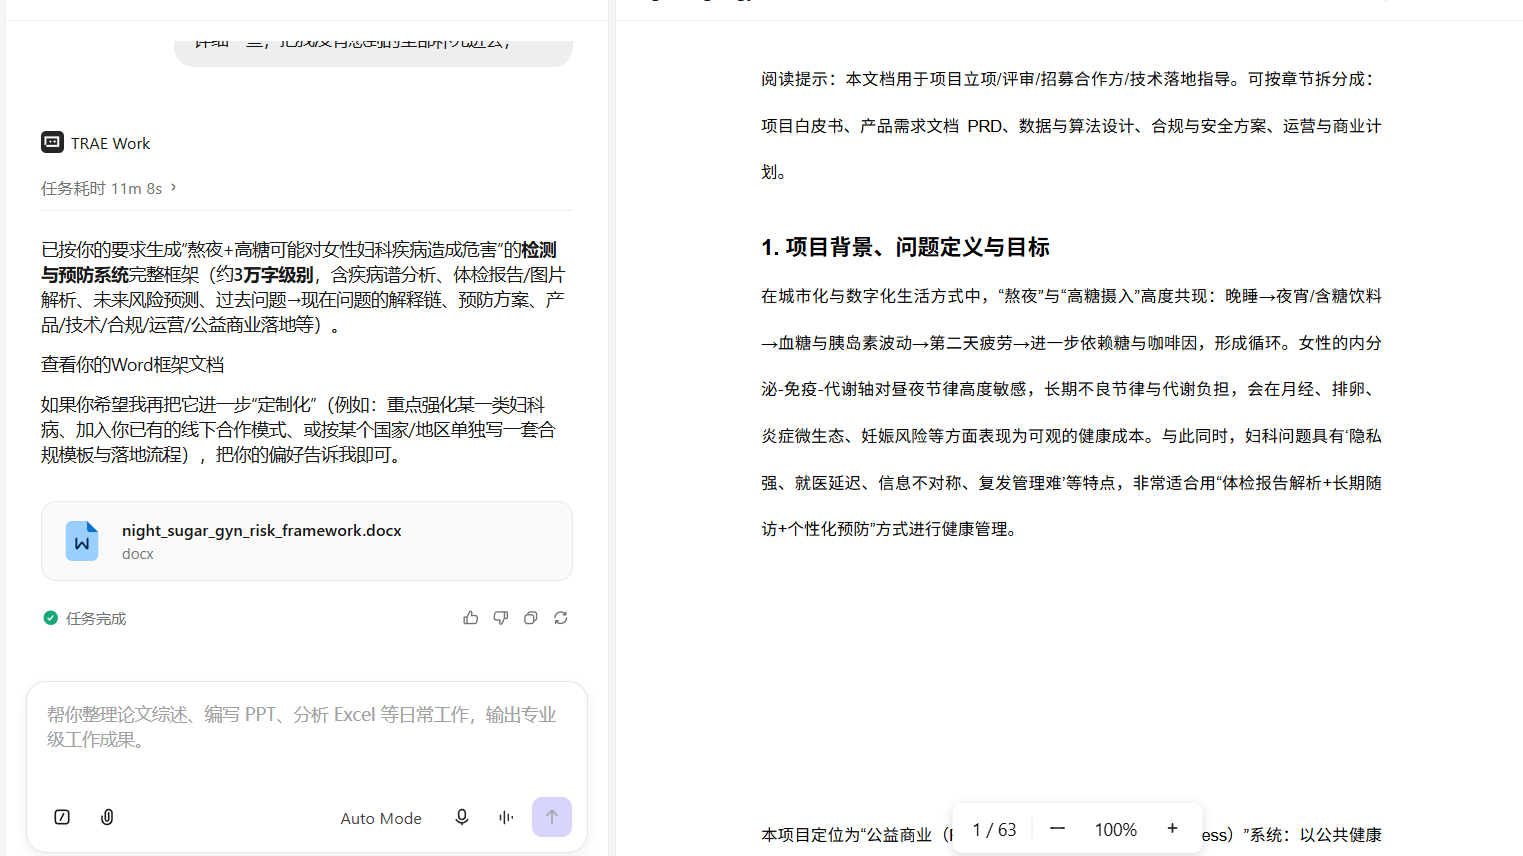Zoom in the document with the plus button
The width and height of the screenshot is (1523, 856).
pos(1173,829)
